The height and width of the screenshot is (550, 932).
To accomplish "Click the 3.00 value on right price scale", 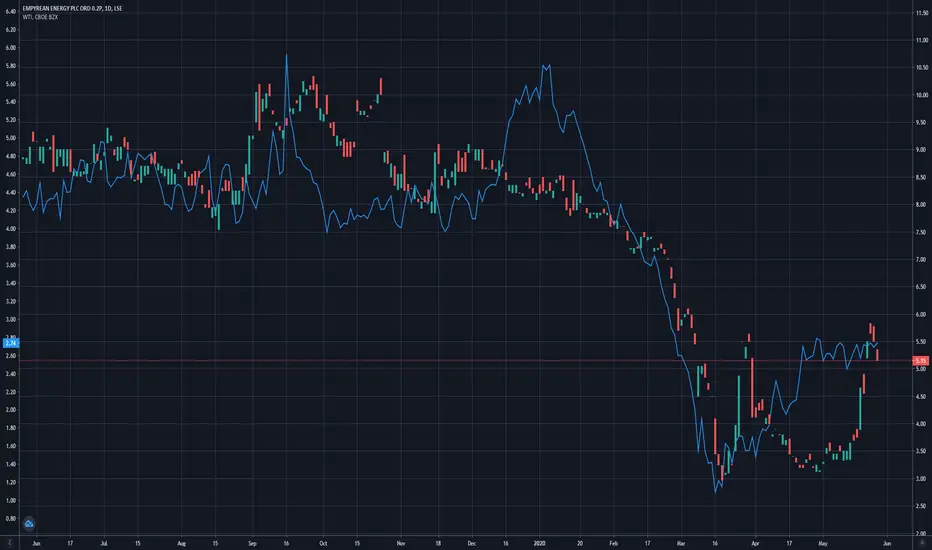I will [920, 479].
